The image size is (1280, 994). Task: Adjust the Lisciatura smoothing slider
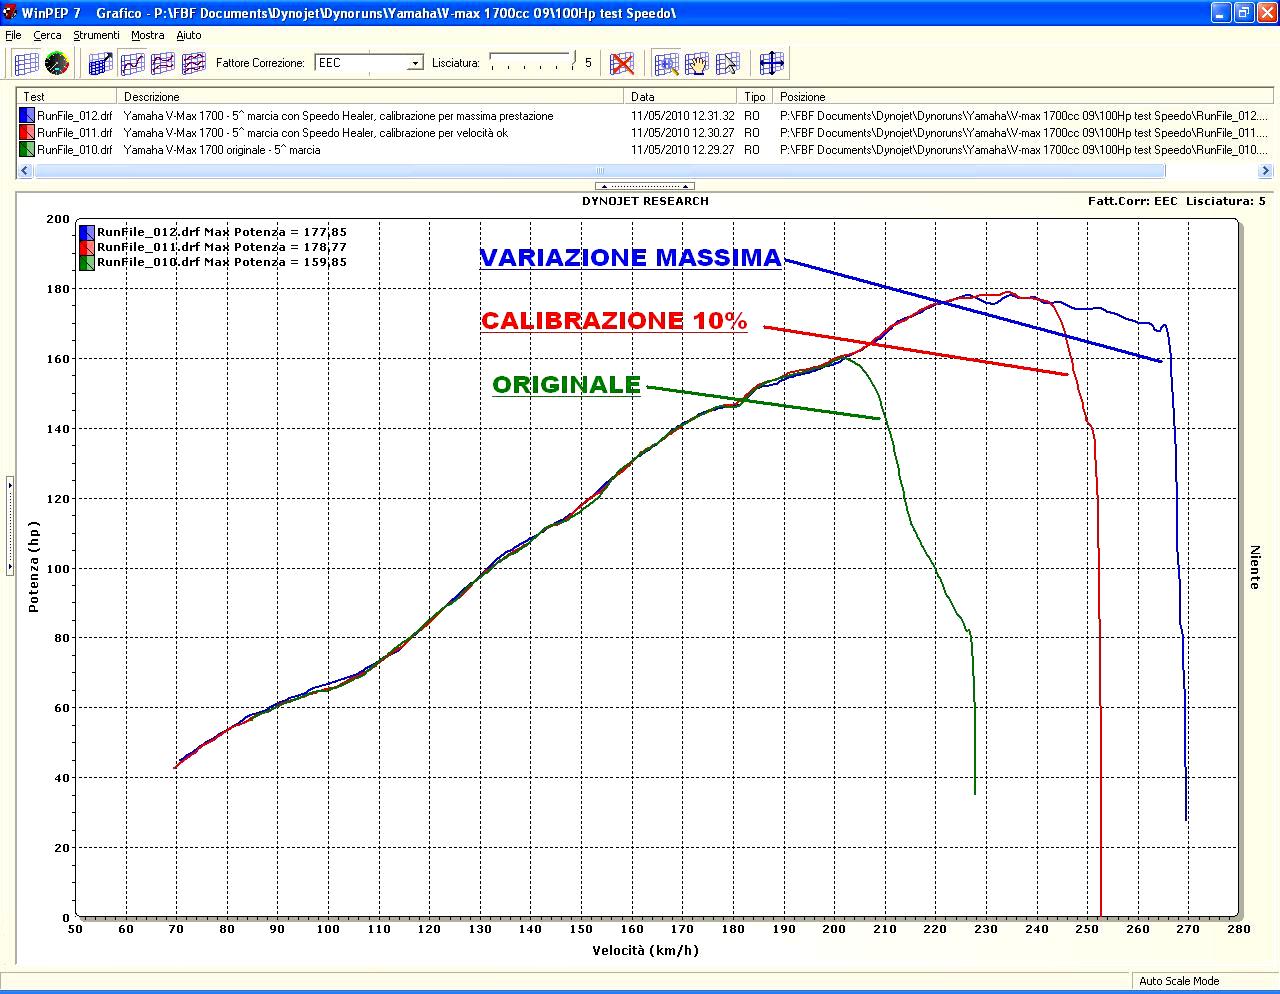tap(531, 62)
